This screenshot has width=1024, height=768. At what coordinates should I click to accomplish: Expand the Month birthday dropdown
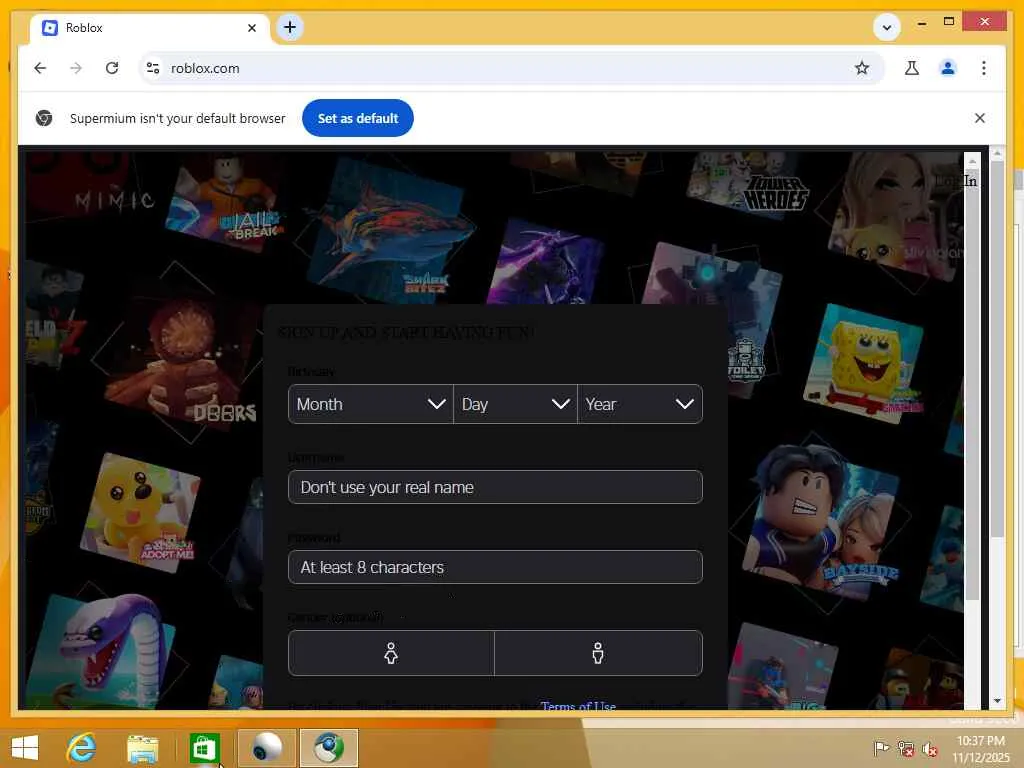click(370, 404)
